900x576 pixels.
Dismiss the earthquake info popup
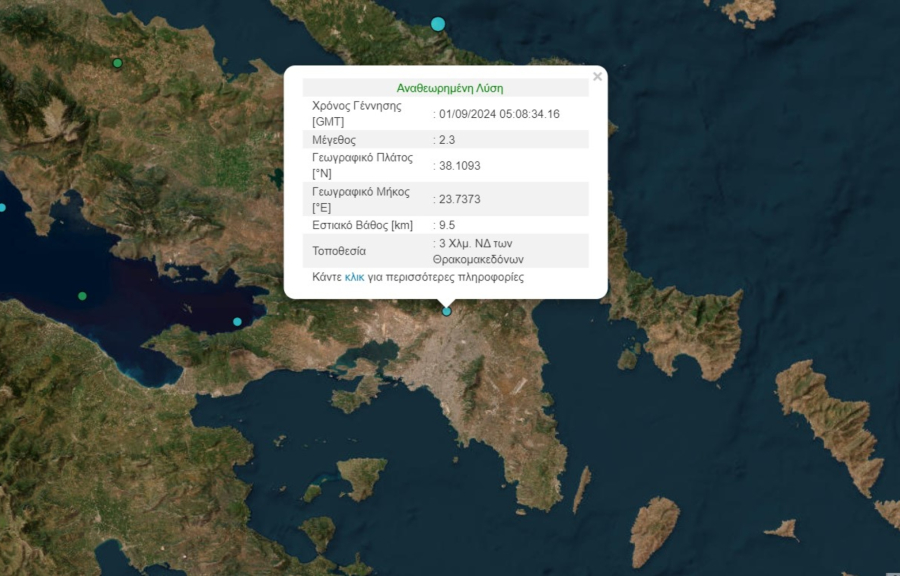click(597, 75)
